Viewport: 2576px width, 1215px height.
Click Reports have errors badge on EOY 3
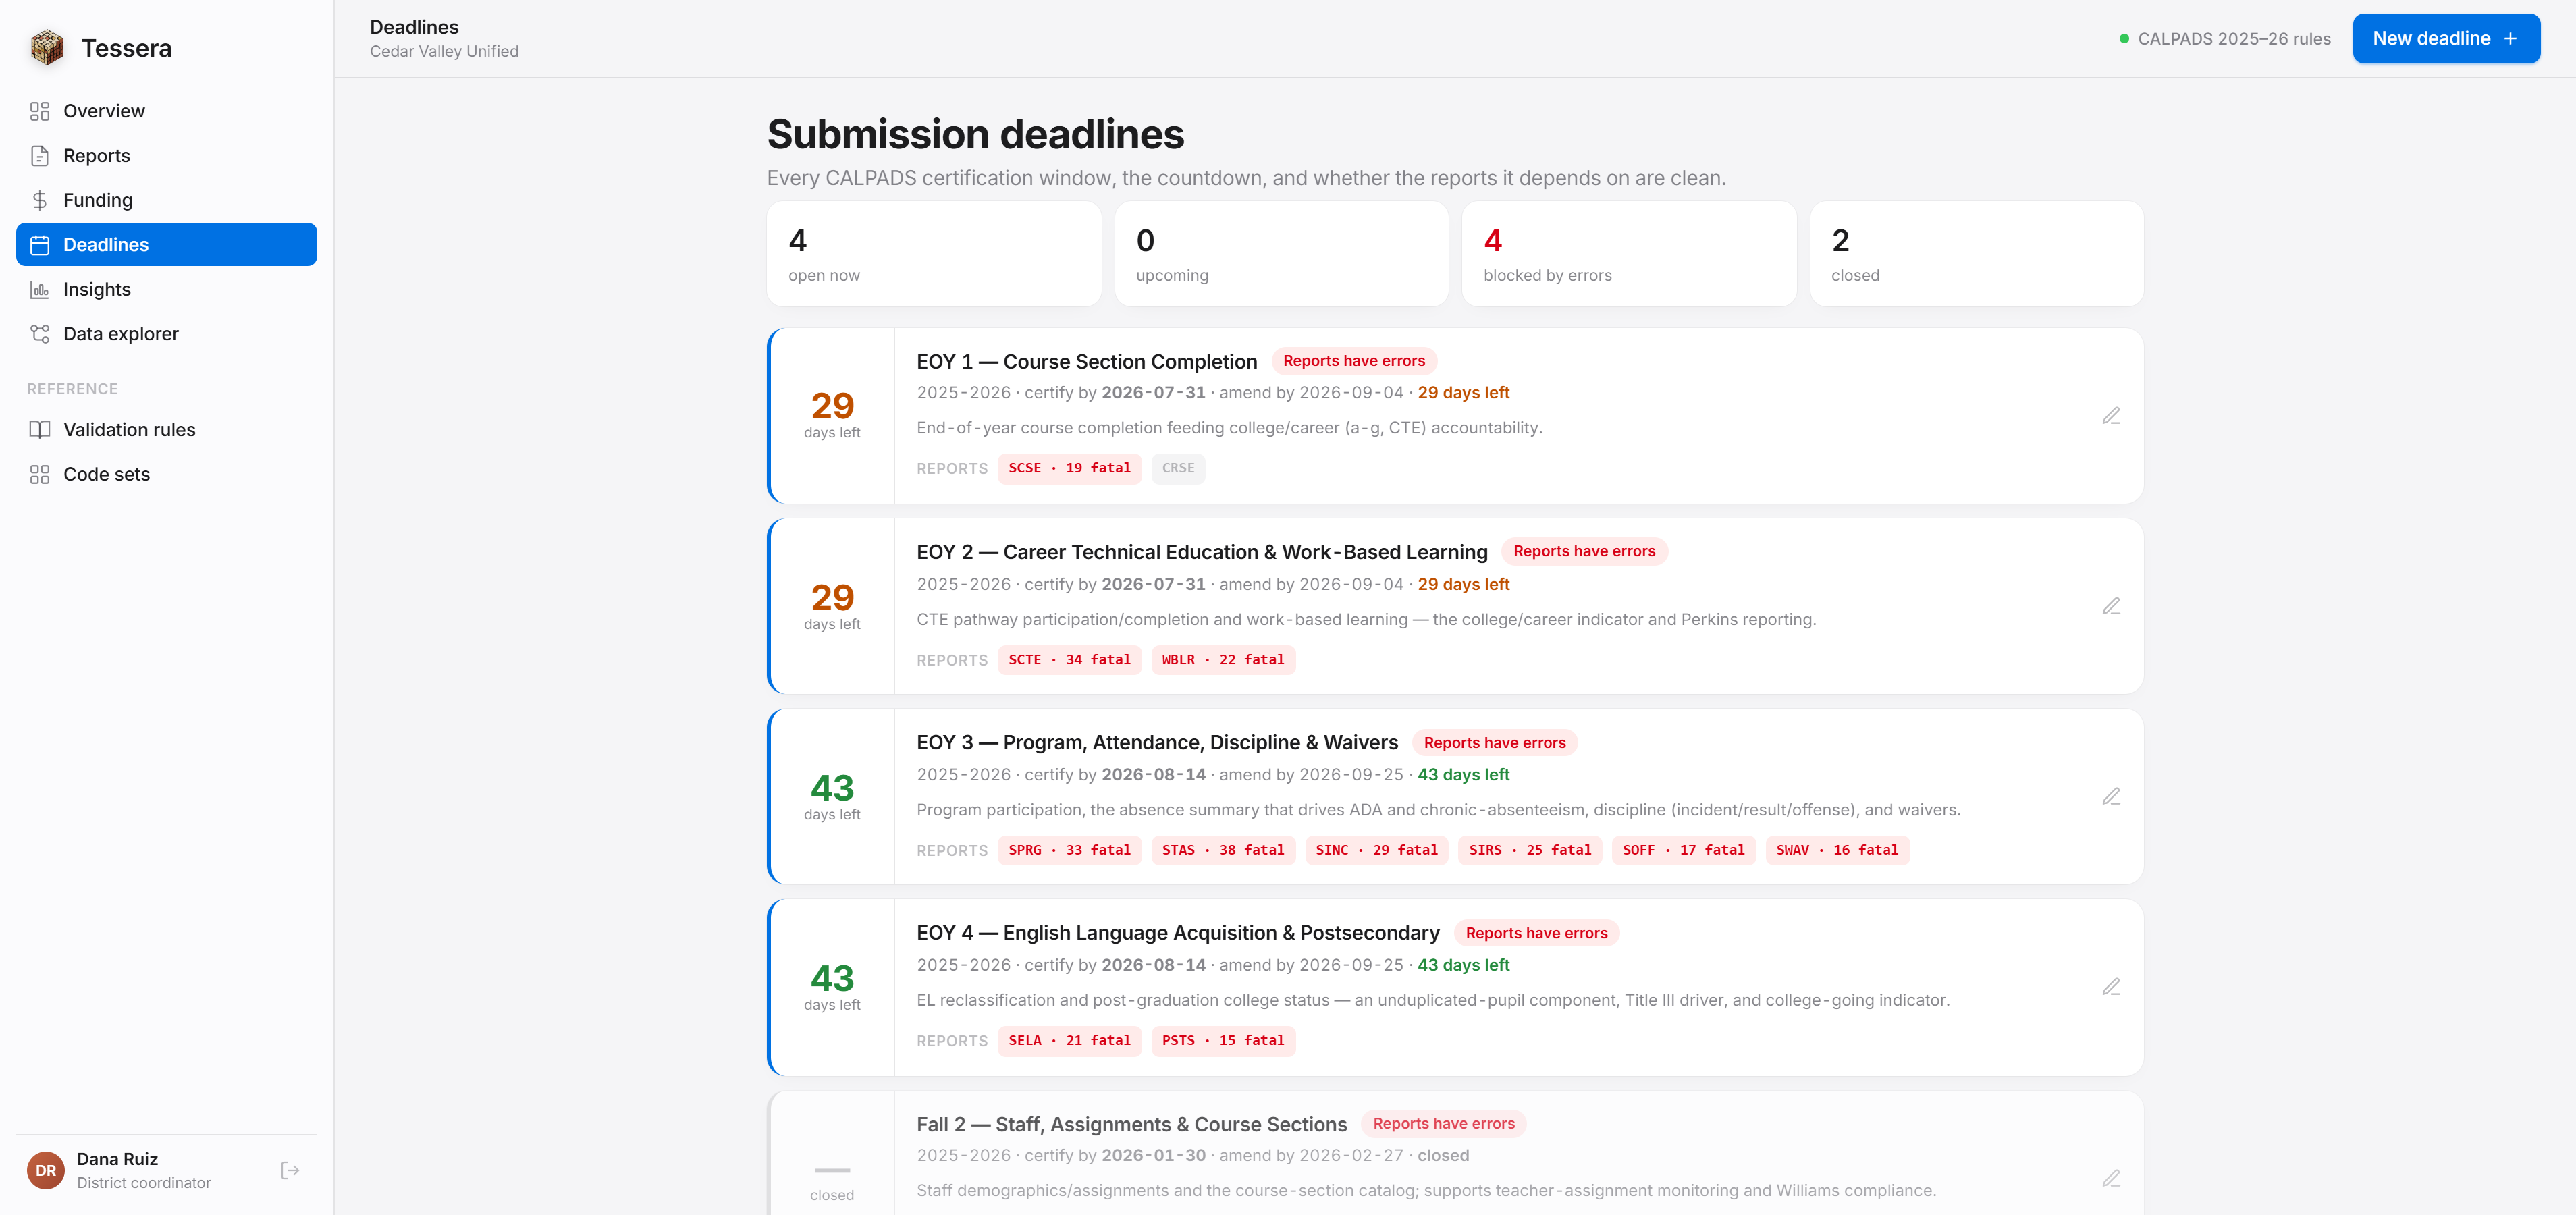click(1494, 743)
